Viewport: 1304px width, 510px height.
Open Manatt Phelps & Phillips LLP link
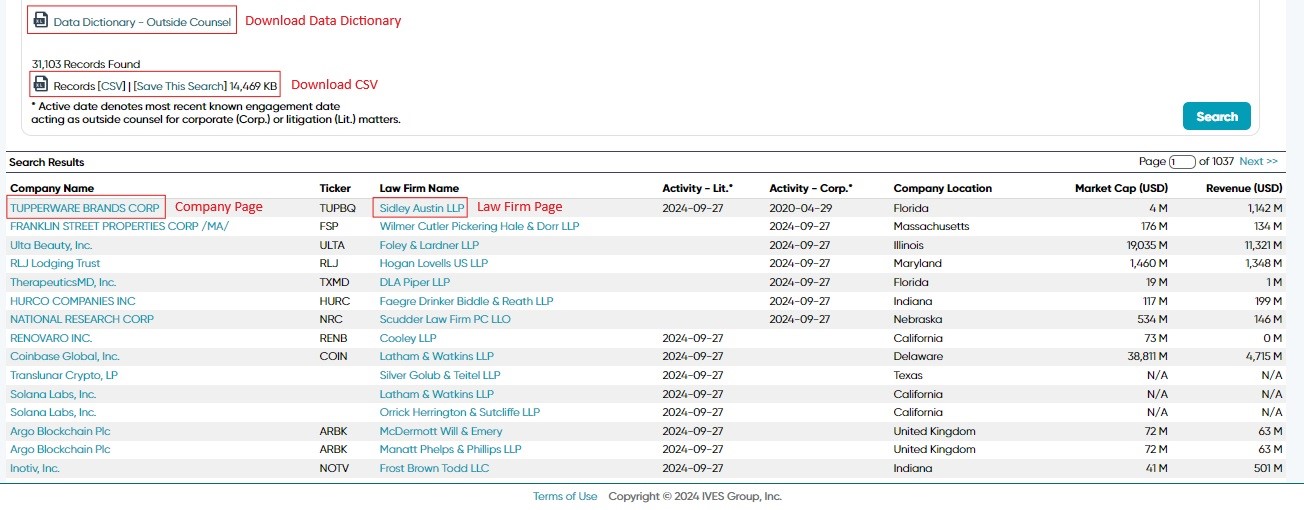click(x=450, y=449)
